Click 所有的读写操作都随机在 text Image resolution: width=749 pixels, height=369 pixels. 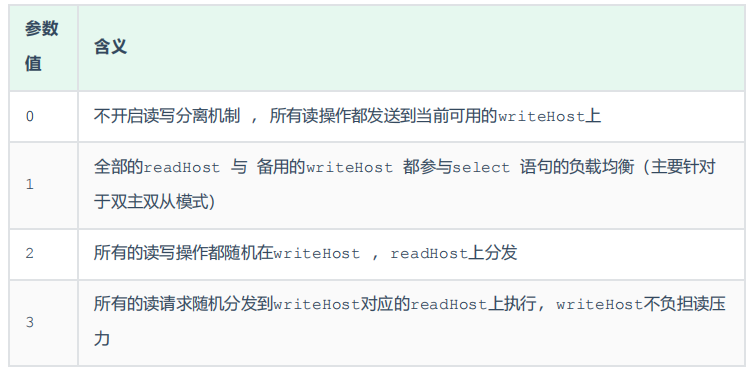(x=183, y=253)
